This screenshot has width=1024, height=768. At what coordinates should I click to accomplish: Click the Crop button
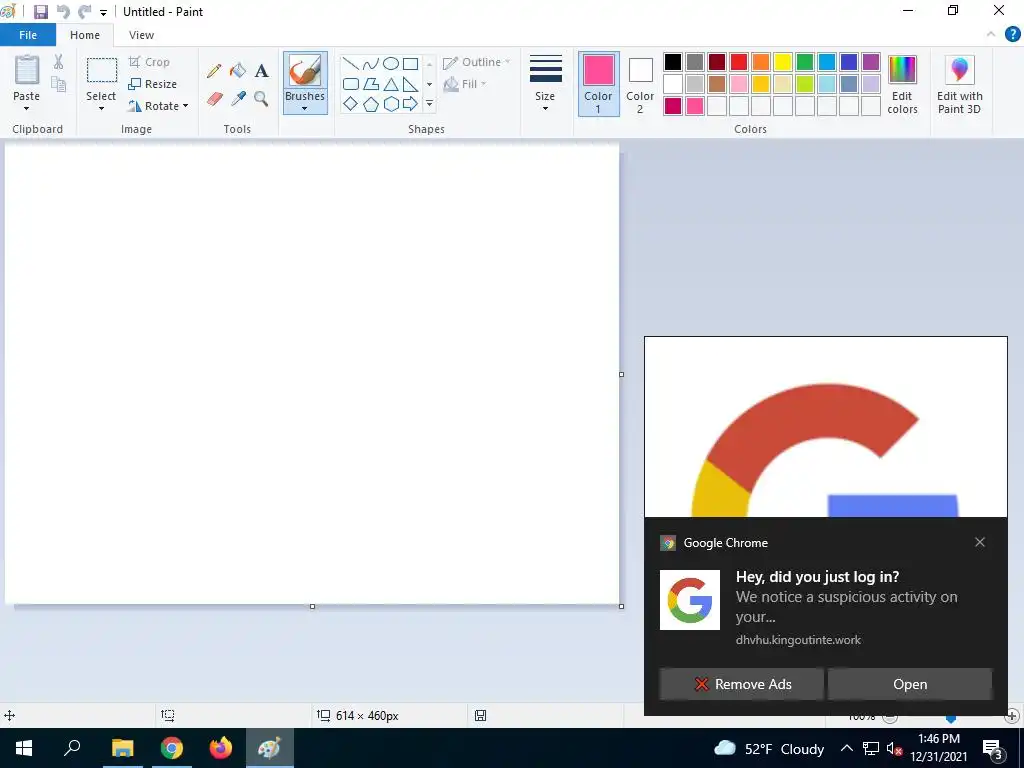point(150,62)
